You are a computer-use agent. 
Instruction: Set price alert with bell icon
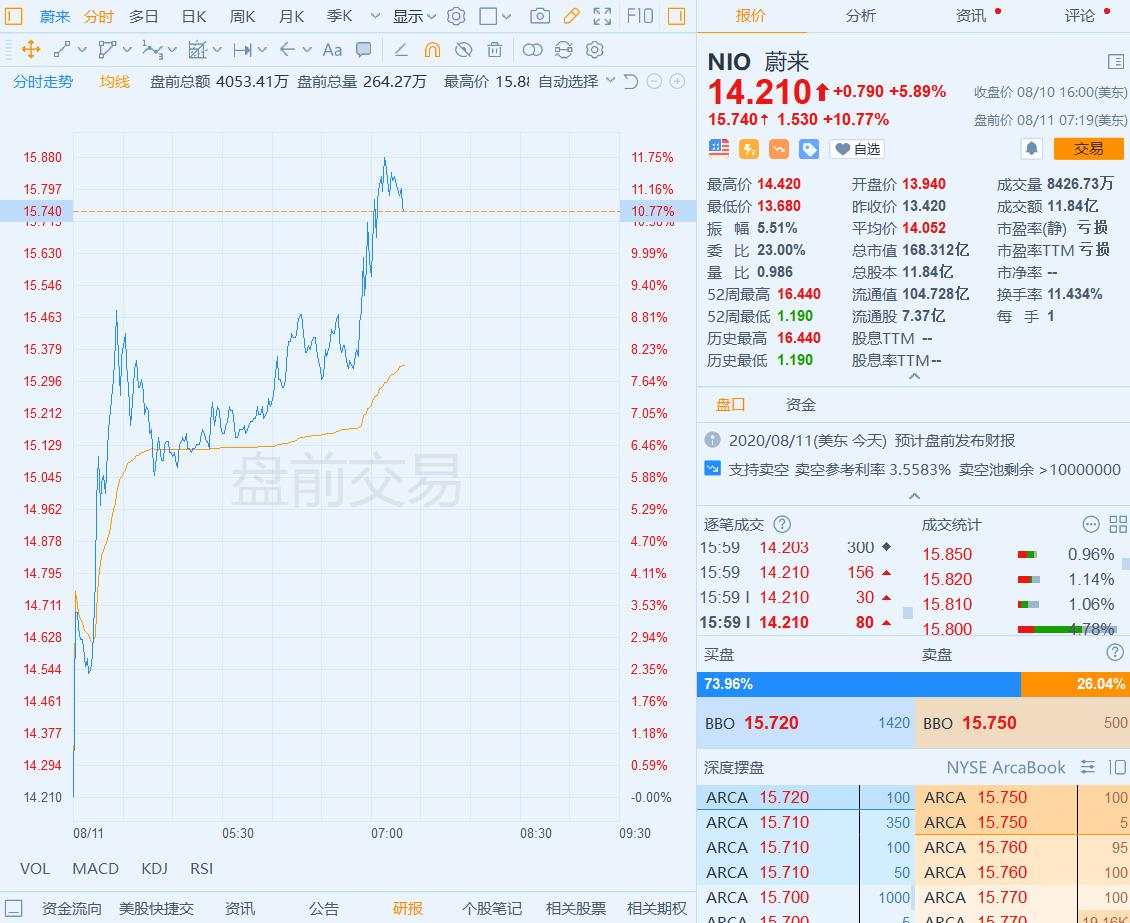click(1031, 149)
